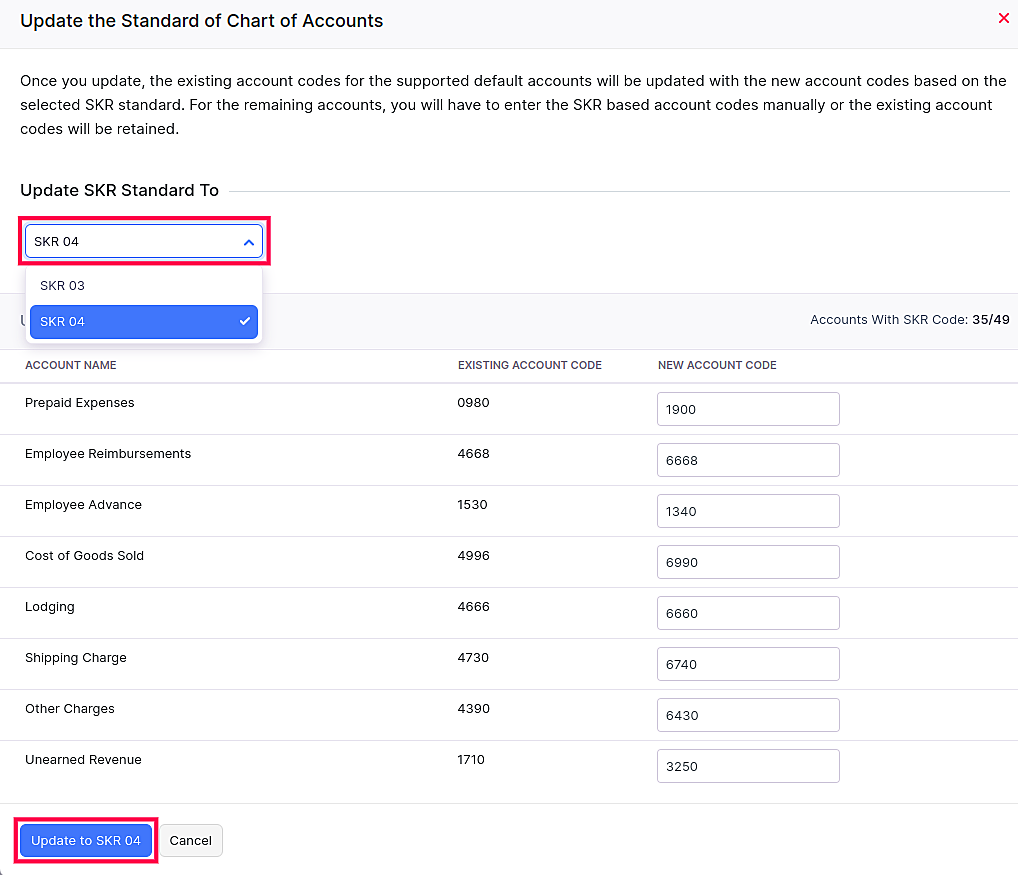Select Cost of Goods Sold code field
The height and width of the screenshot is (875, 1018).
(x=747, y=562)
